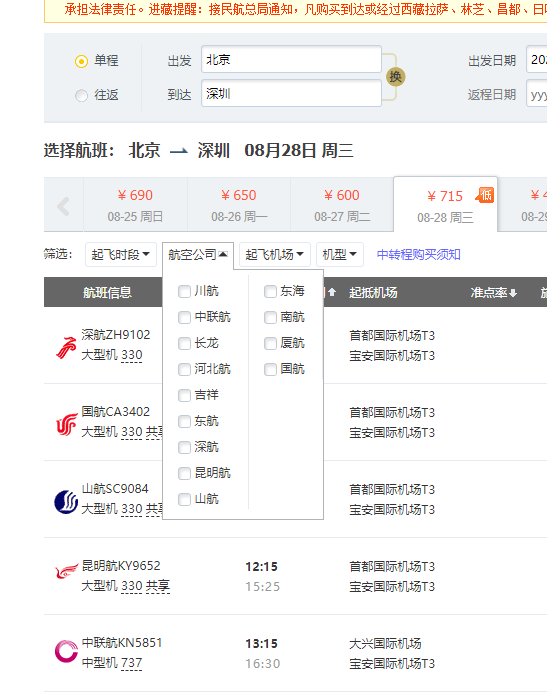The image size is (547, 694).
Task: Check the 中联航 airline checkbox
Action: [184, 317]
